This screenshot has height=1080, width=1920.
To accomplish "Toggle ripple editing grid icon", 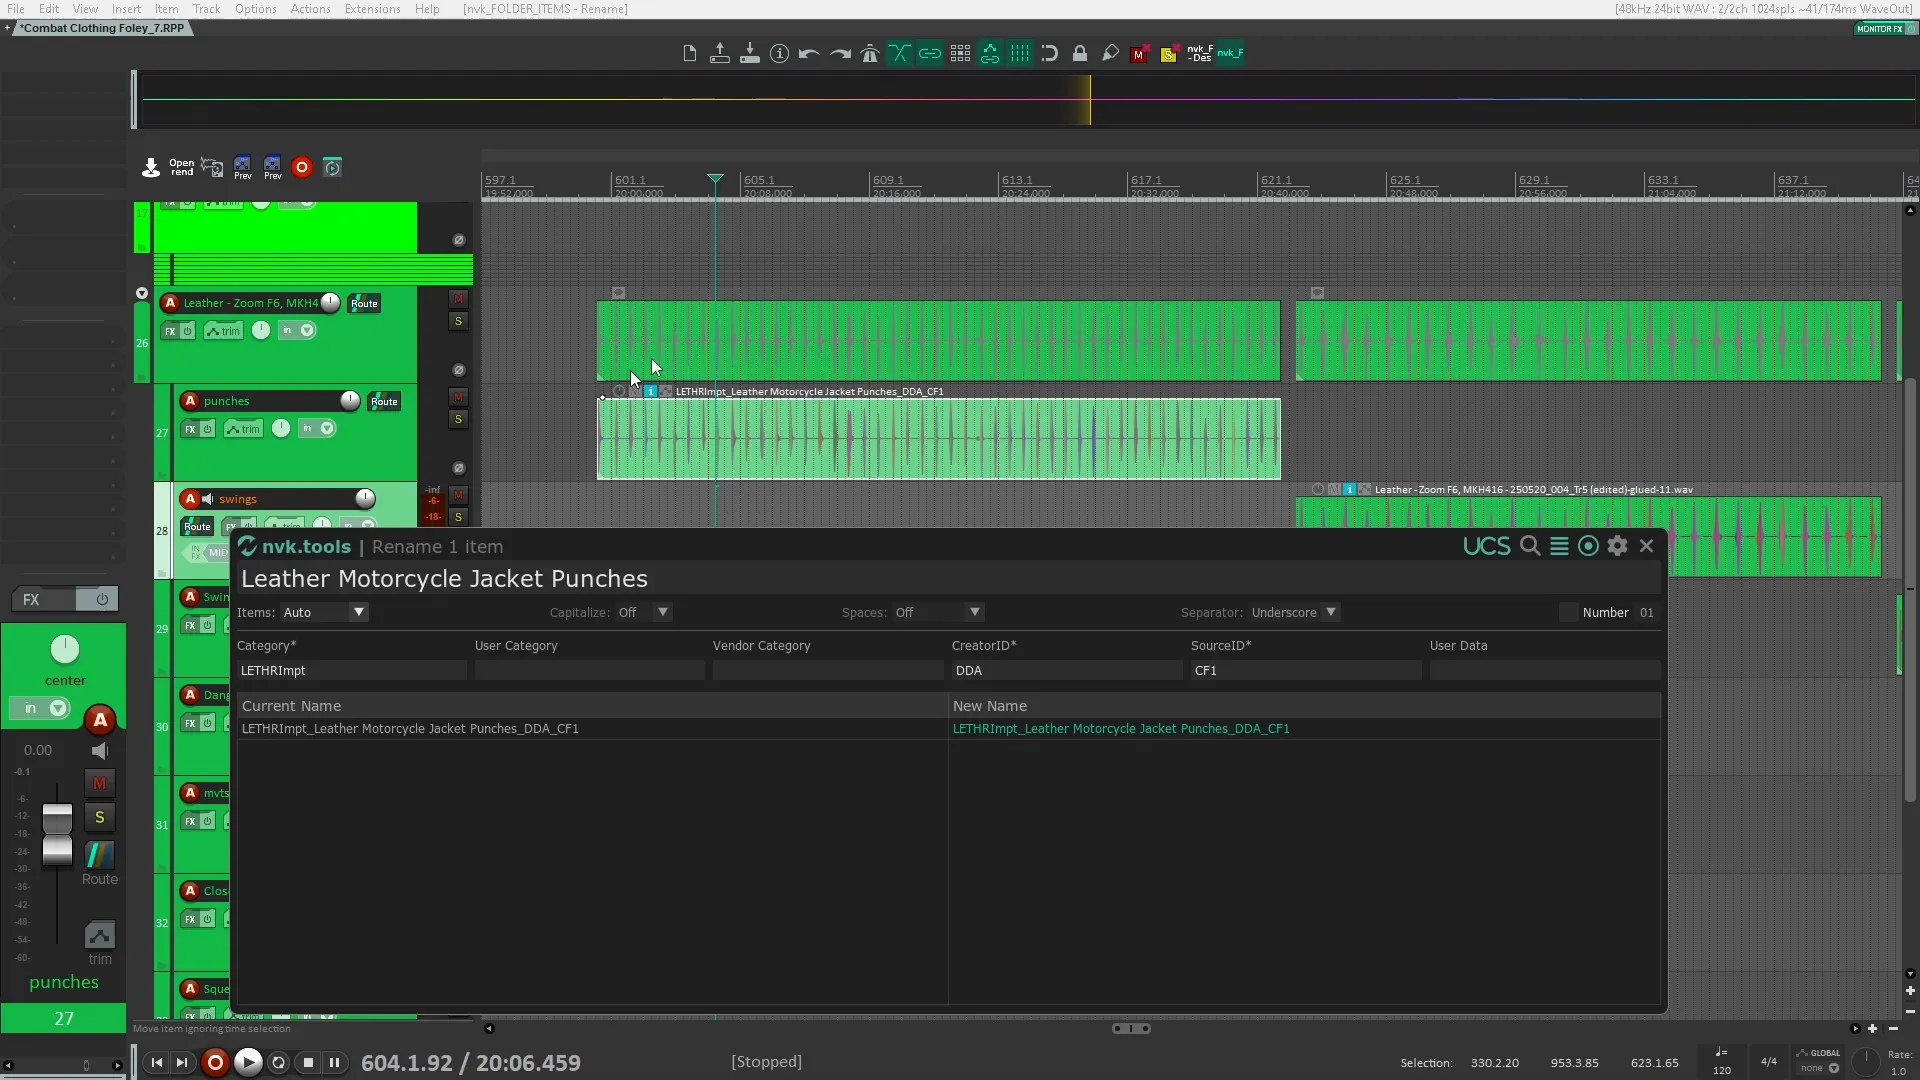I will click(960, 54).
